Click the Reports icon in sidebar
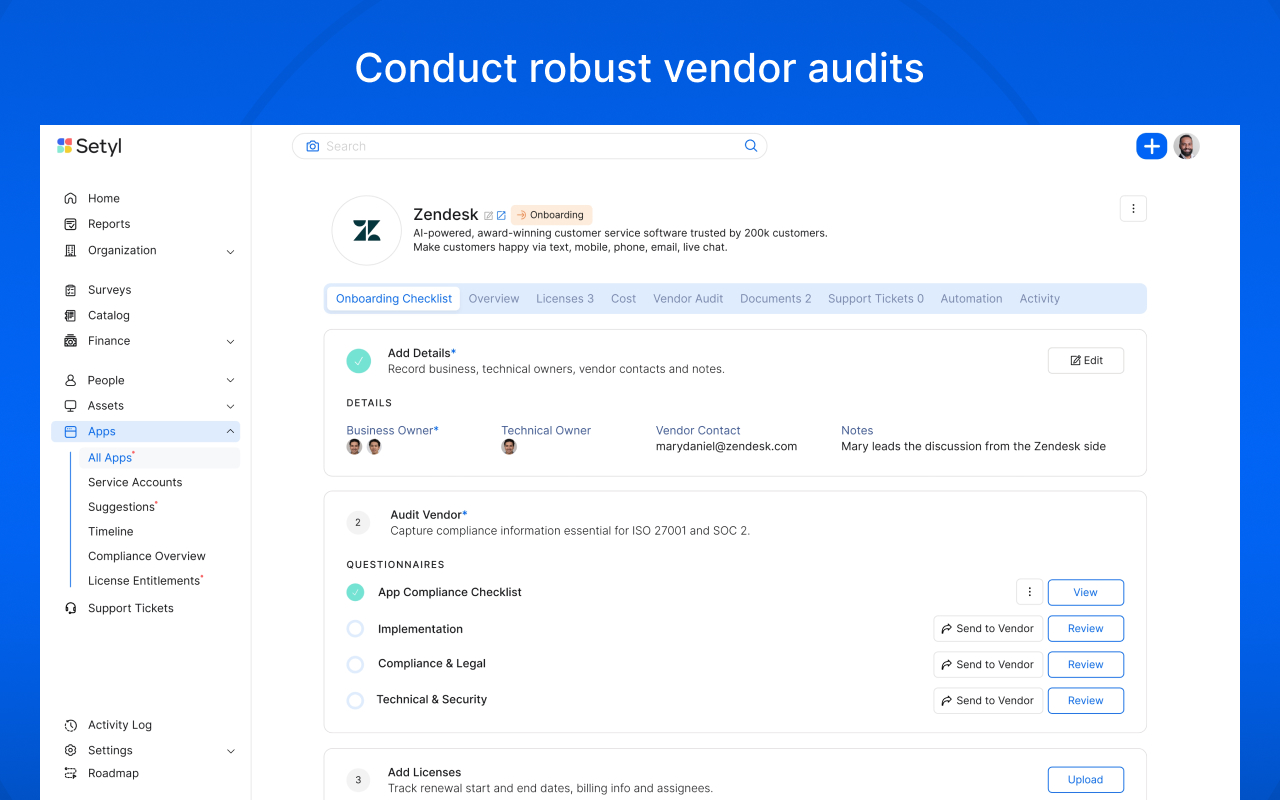The width and height of the screenshot is (1280, 800). (x=70, y=224)
